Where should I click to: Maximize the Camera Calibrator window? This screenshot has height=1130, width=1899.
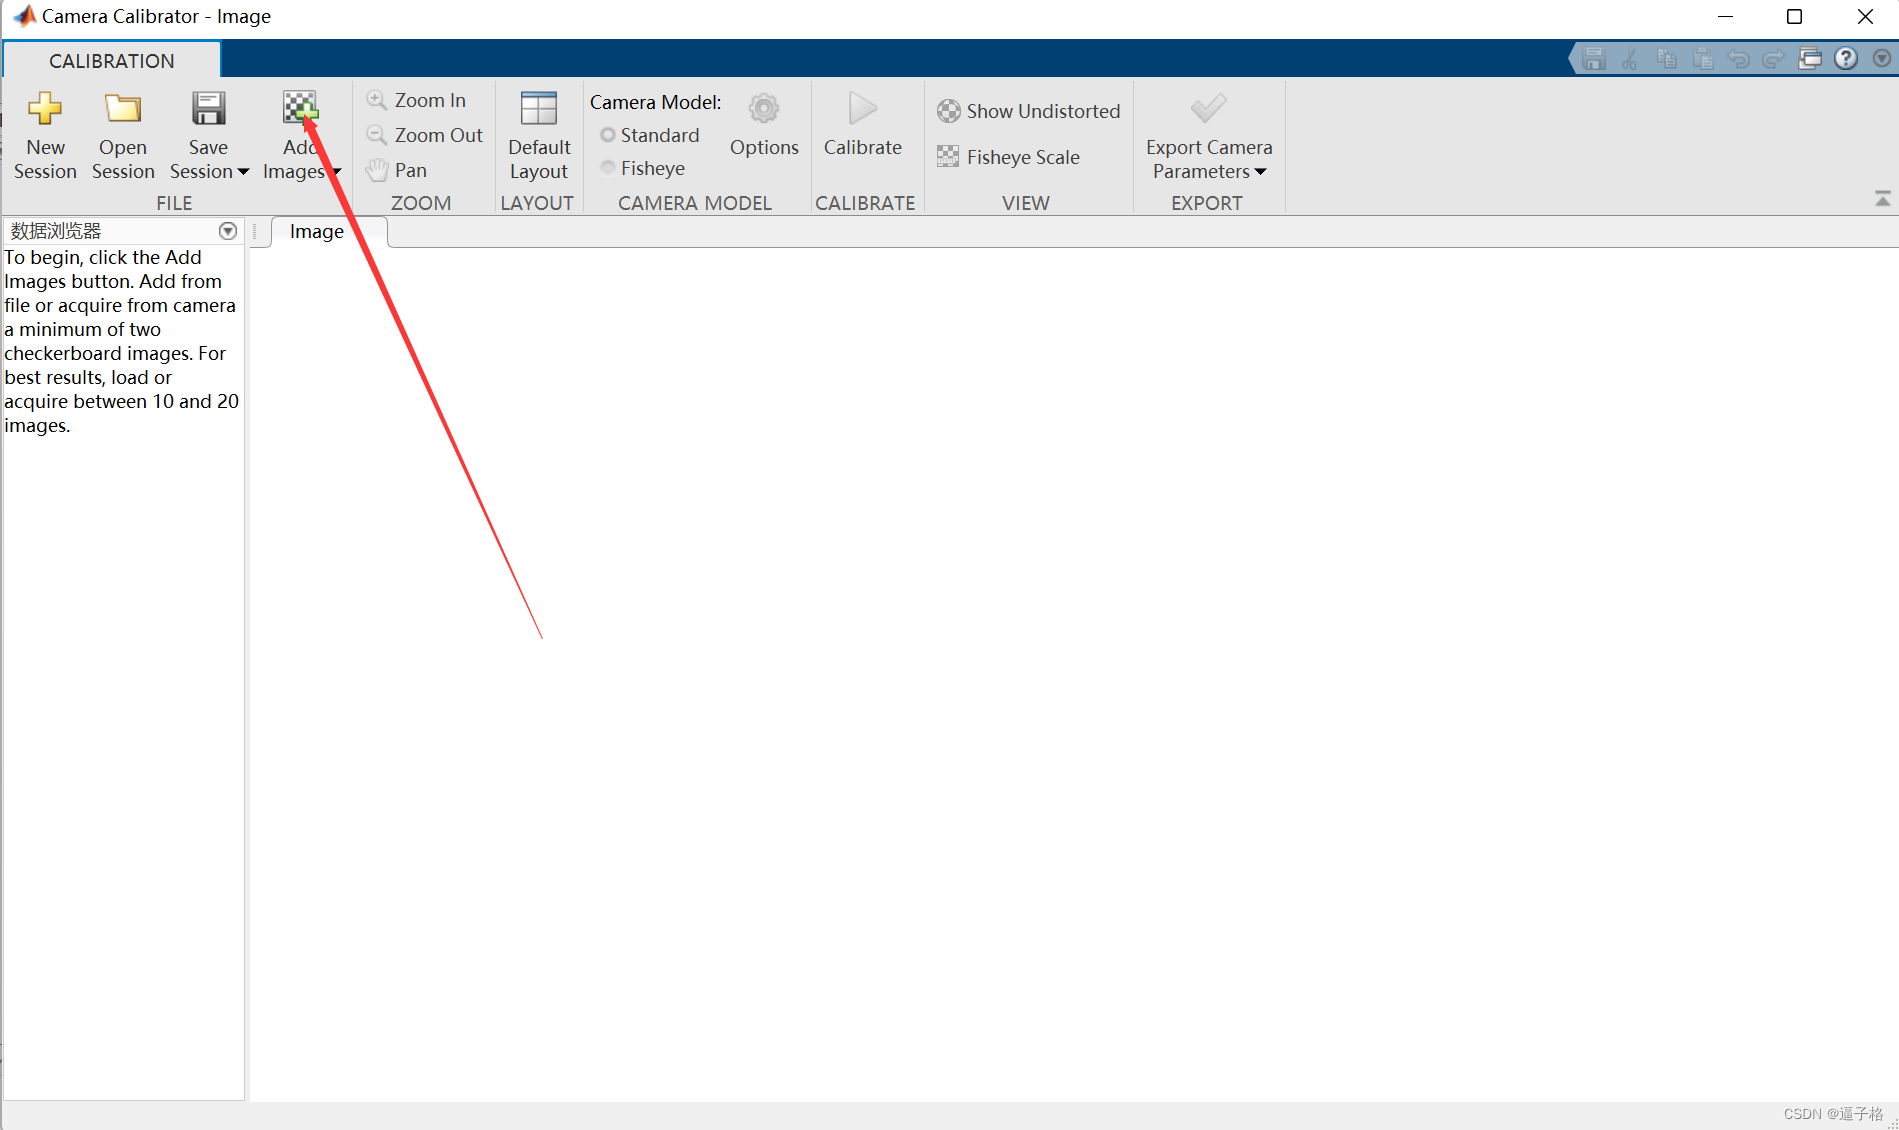pos(1794,17)
